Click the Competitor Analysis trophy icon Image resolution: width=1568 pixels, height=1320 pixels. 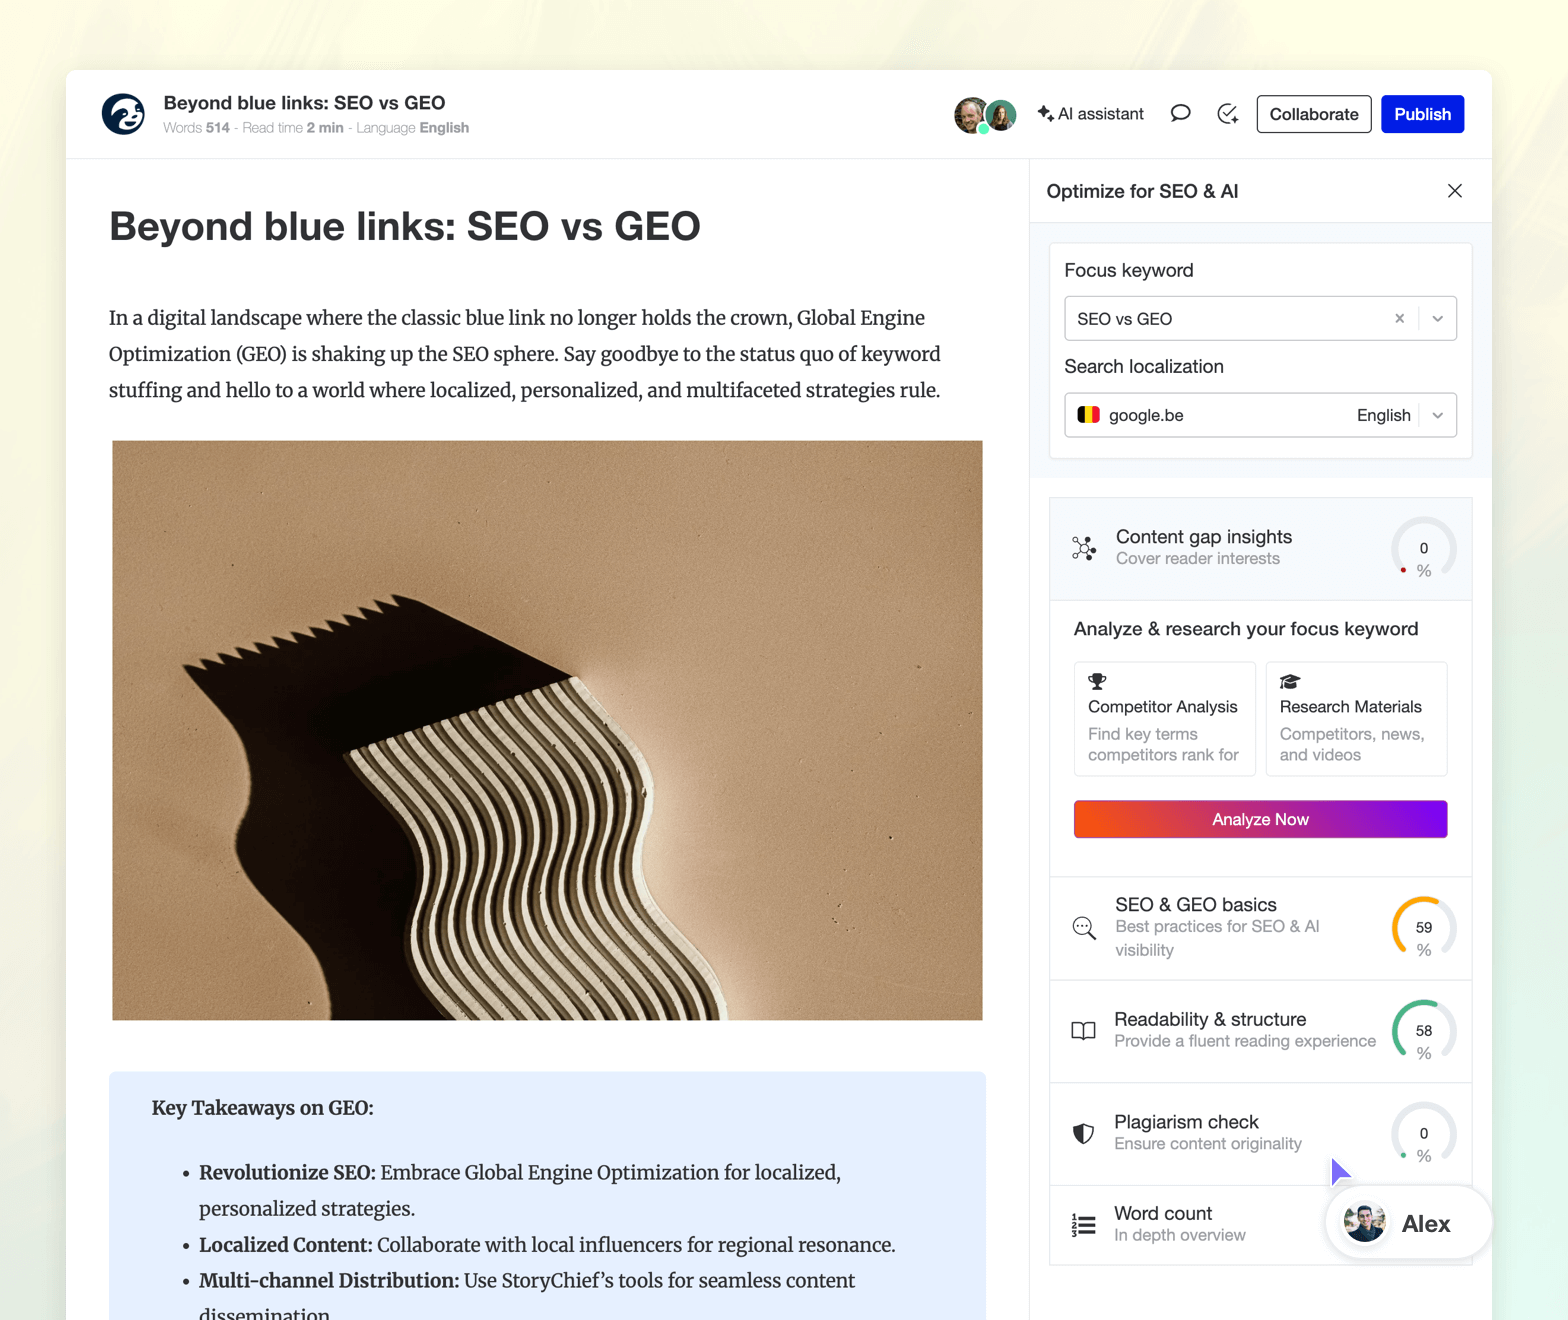1097,682
